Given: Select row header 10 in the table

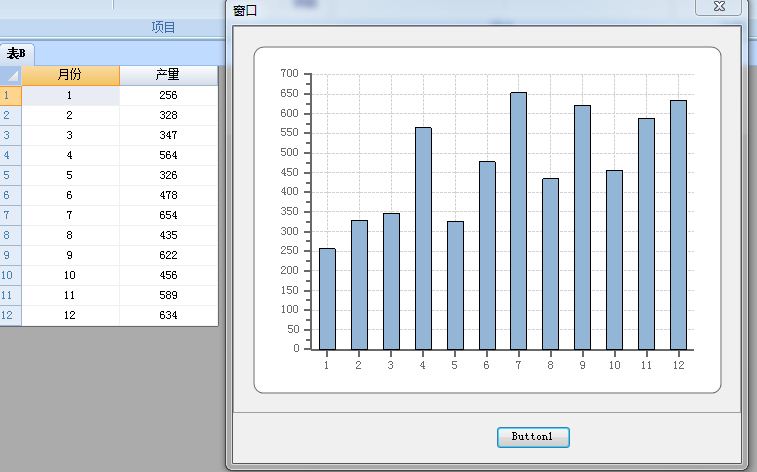Looking at the screenshot, I should 11,276.
